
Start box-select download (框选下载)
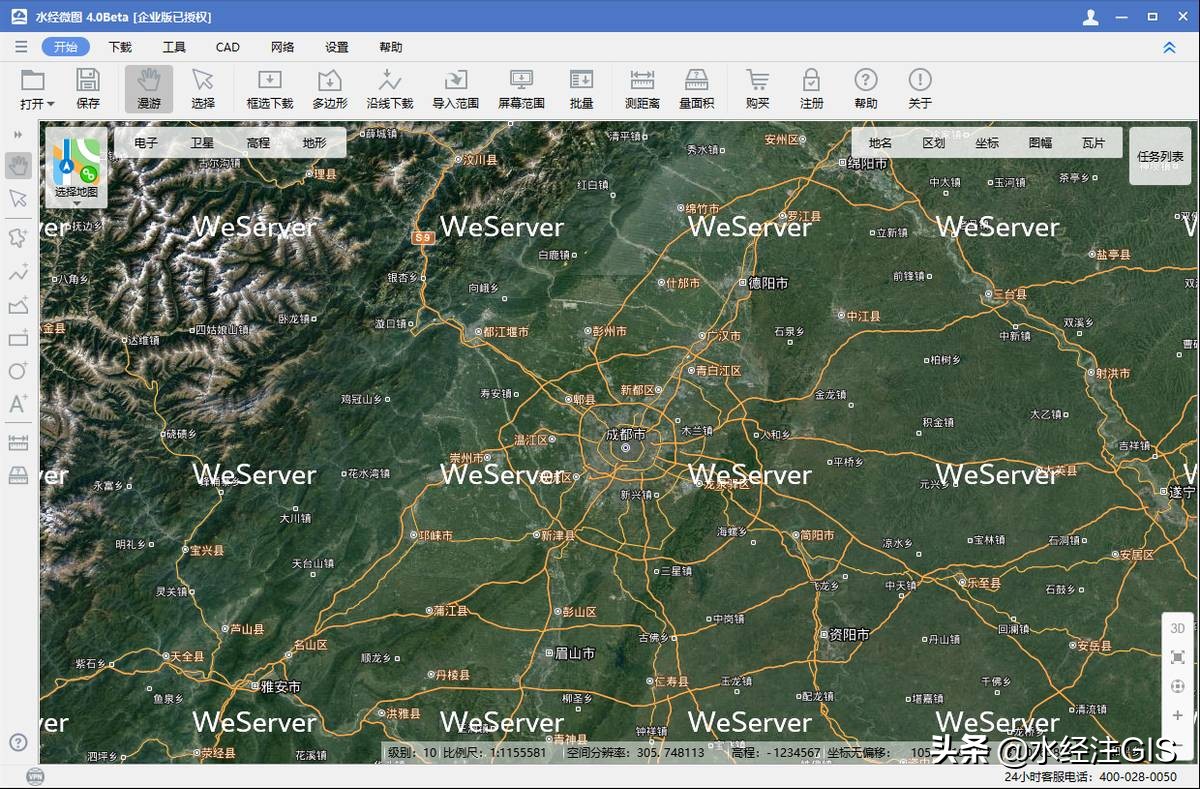270,88
